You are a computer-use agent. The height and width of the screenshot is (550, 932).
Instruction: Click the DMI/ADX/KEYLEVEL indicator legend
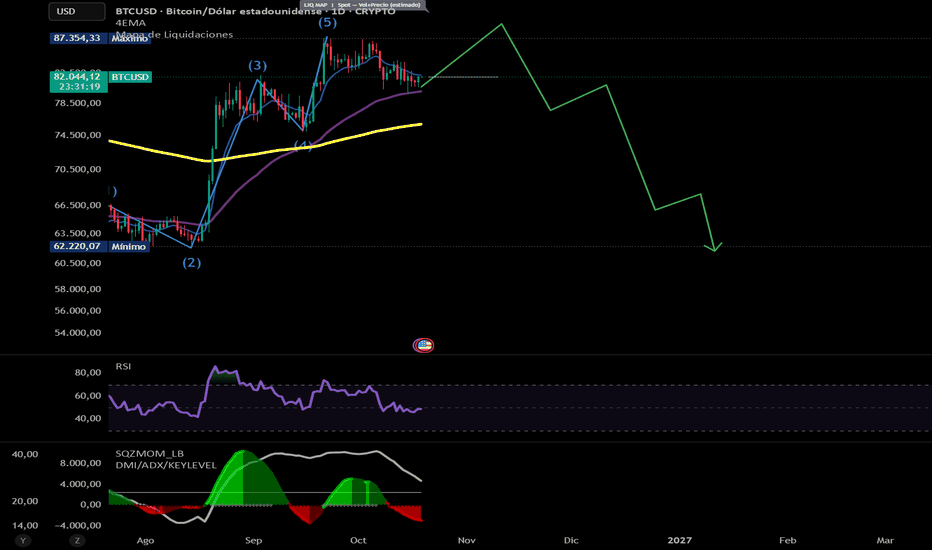[x=166, y=465]
